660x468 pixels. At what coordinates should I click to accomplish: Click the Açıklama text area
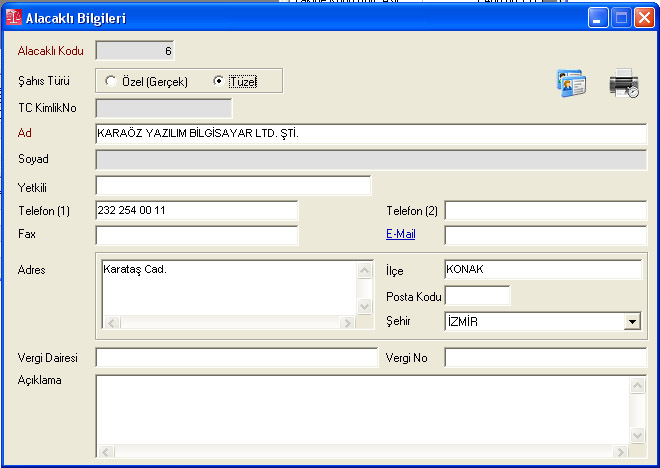click(x=363, y=411)
